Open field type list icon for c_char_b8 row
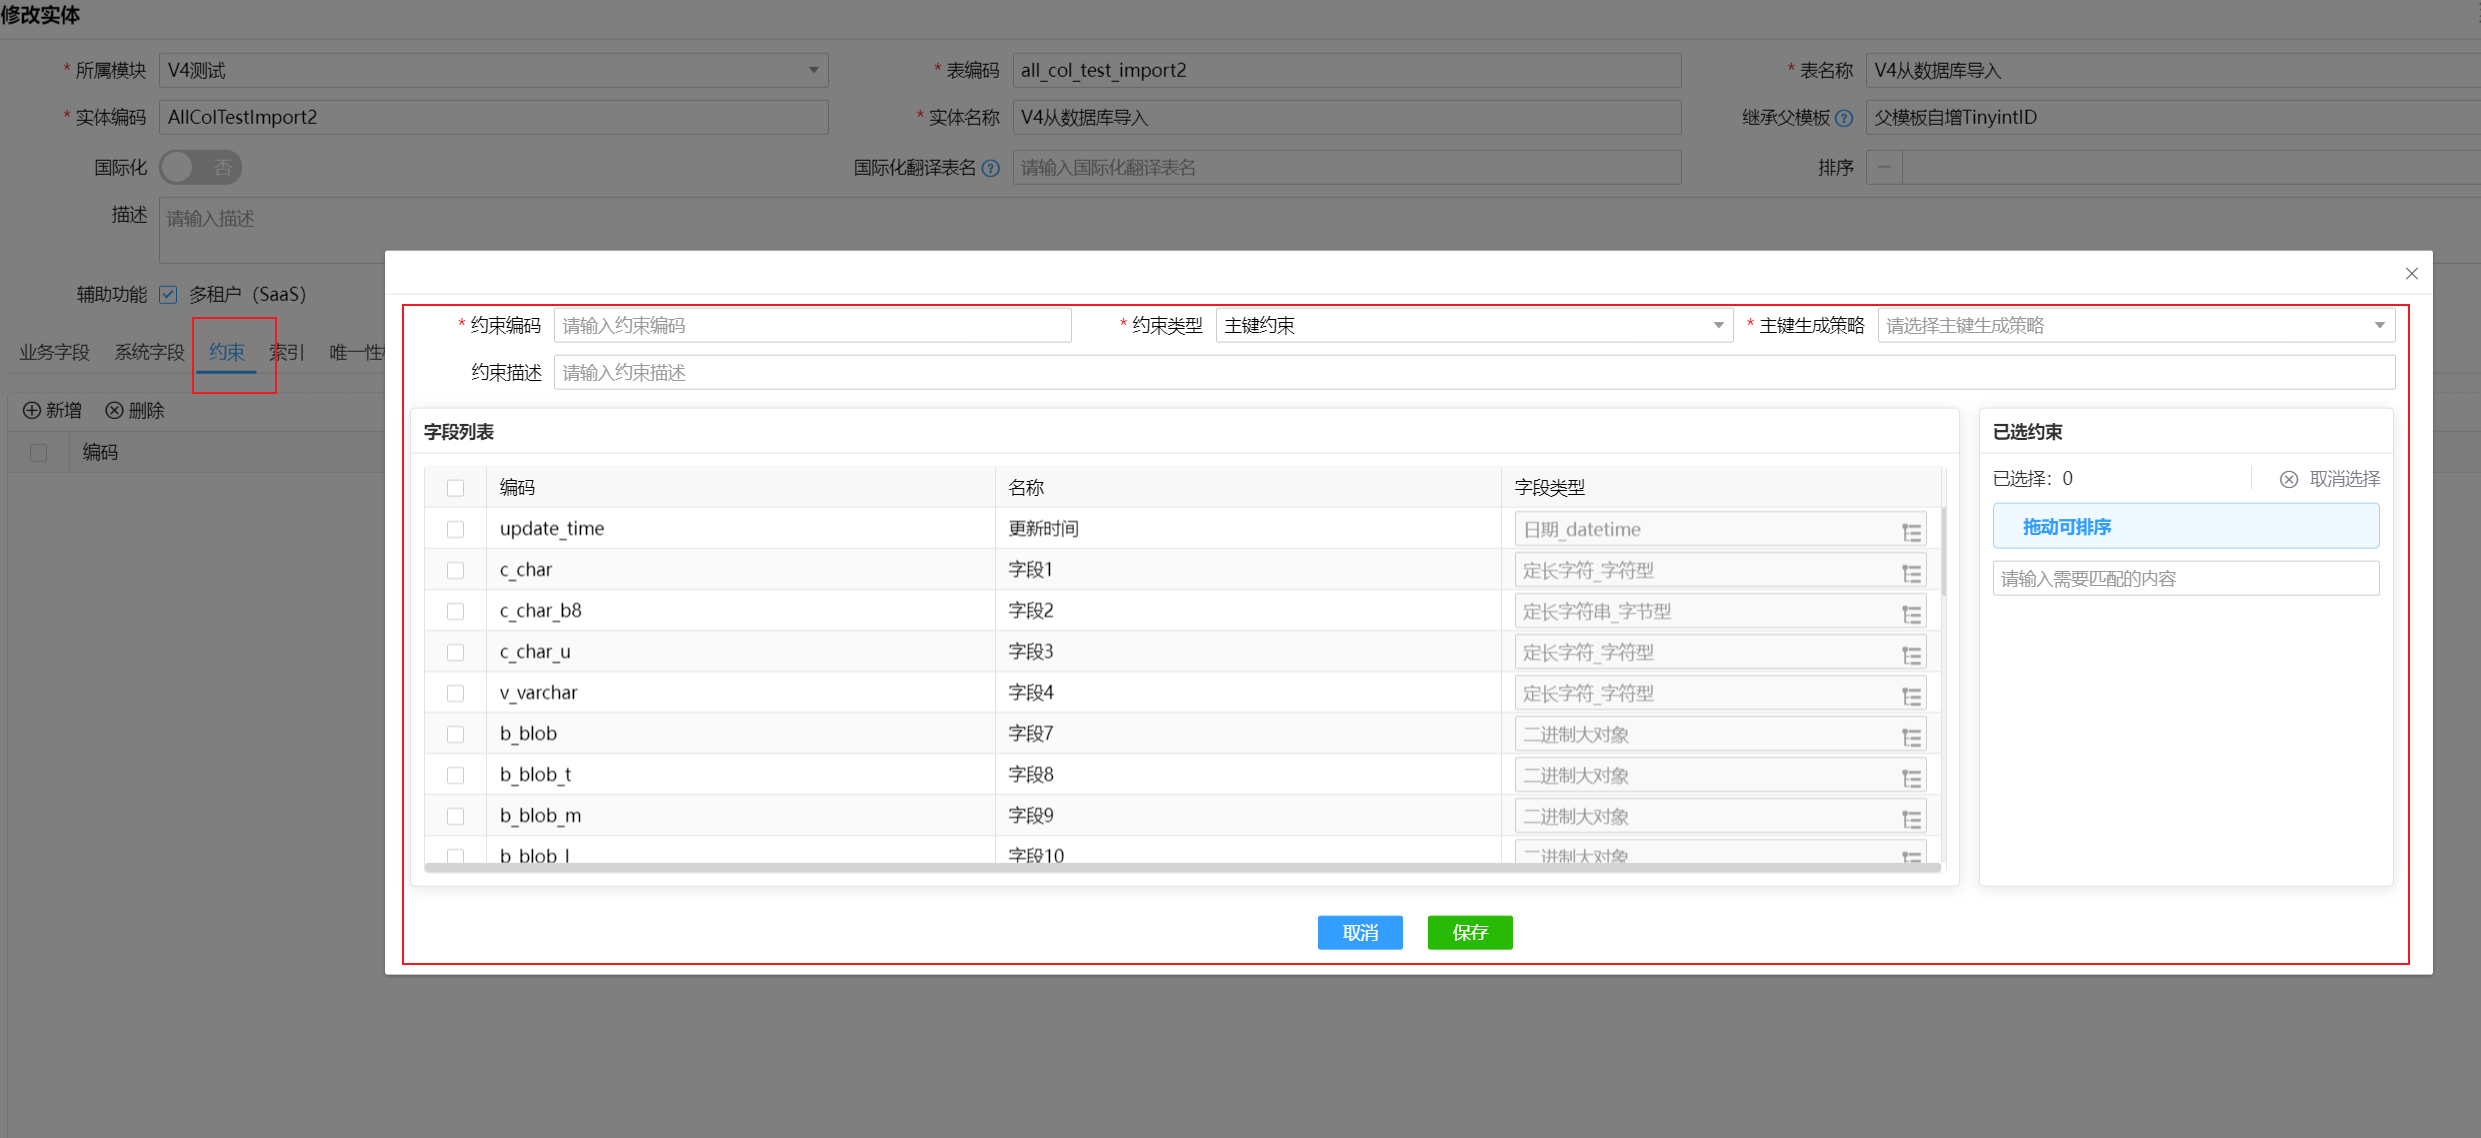The width and height of the screenshot is (2481, 1138). tap(1911, 613)
